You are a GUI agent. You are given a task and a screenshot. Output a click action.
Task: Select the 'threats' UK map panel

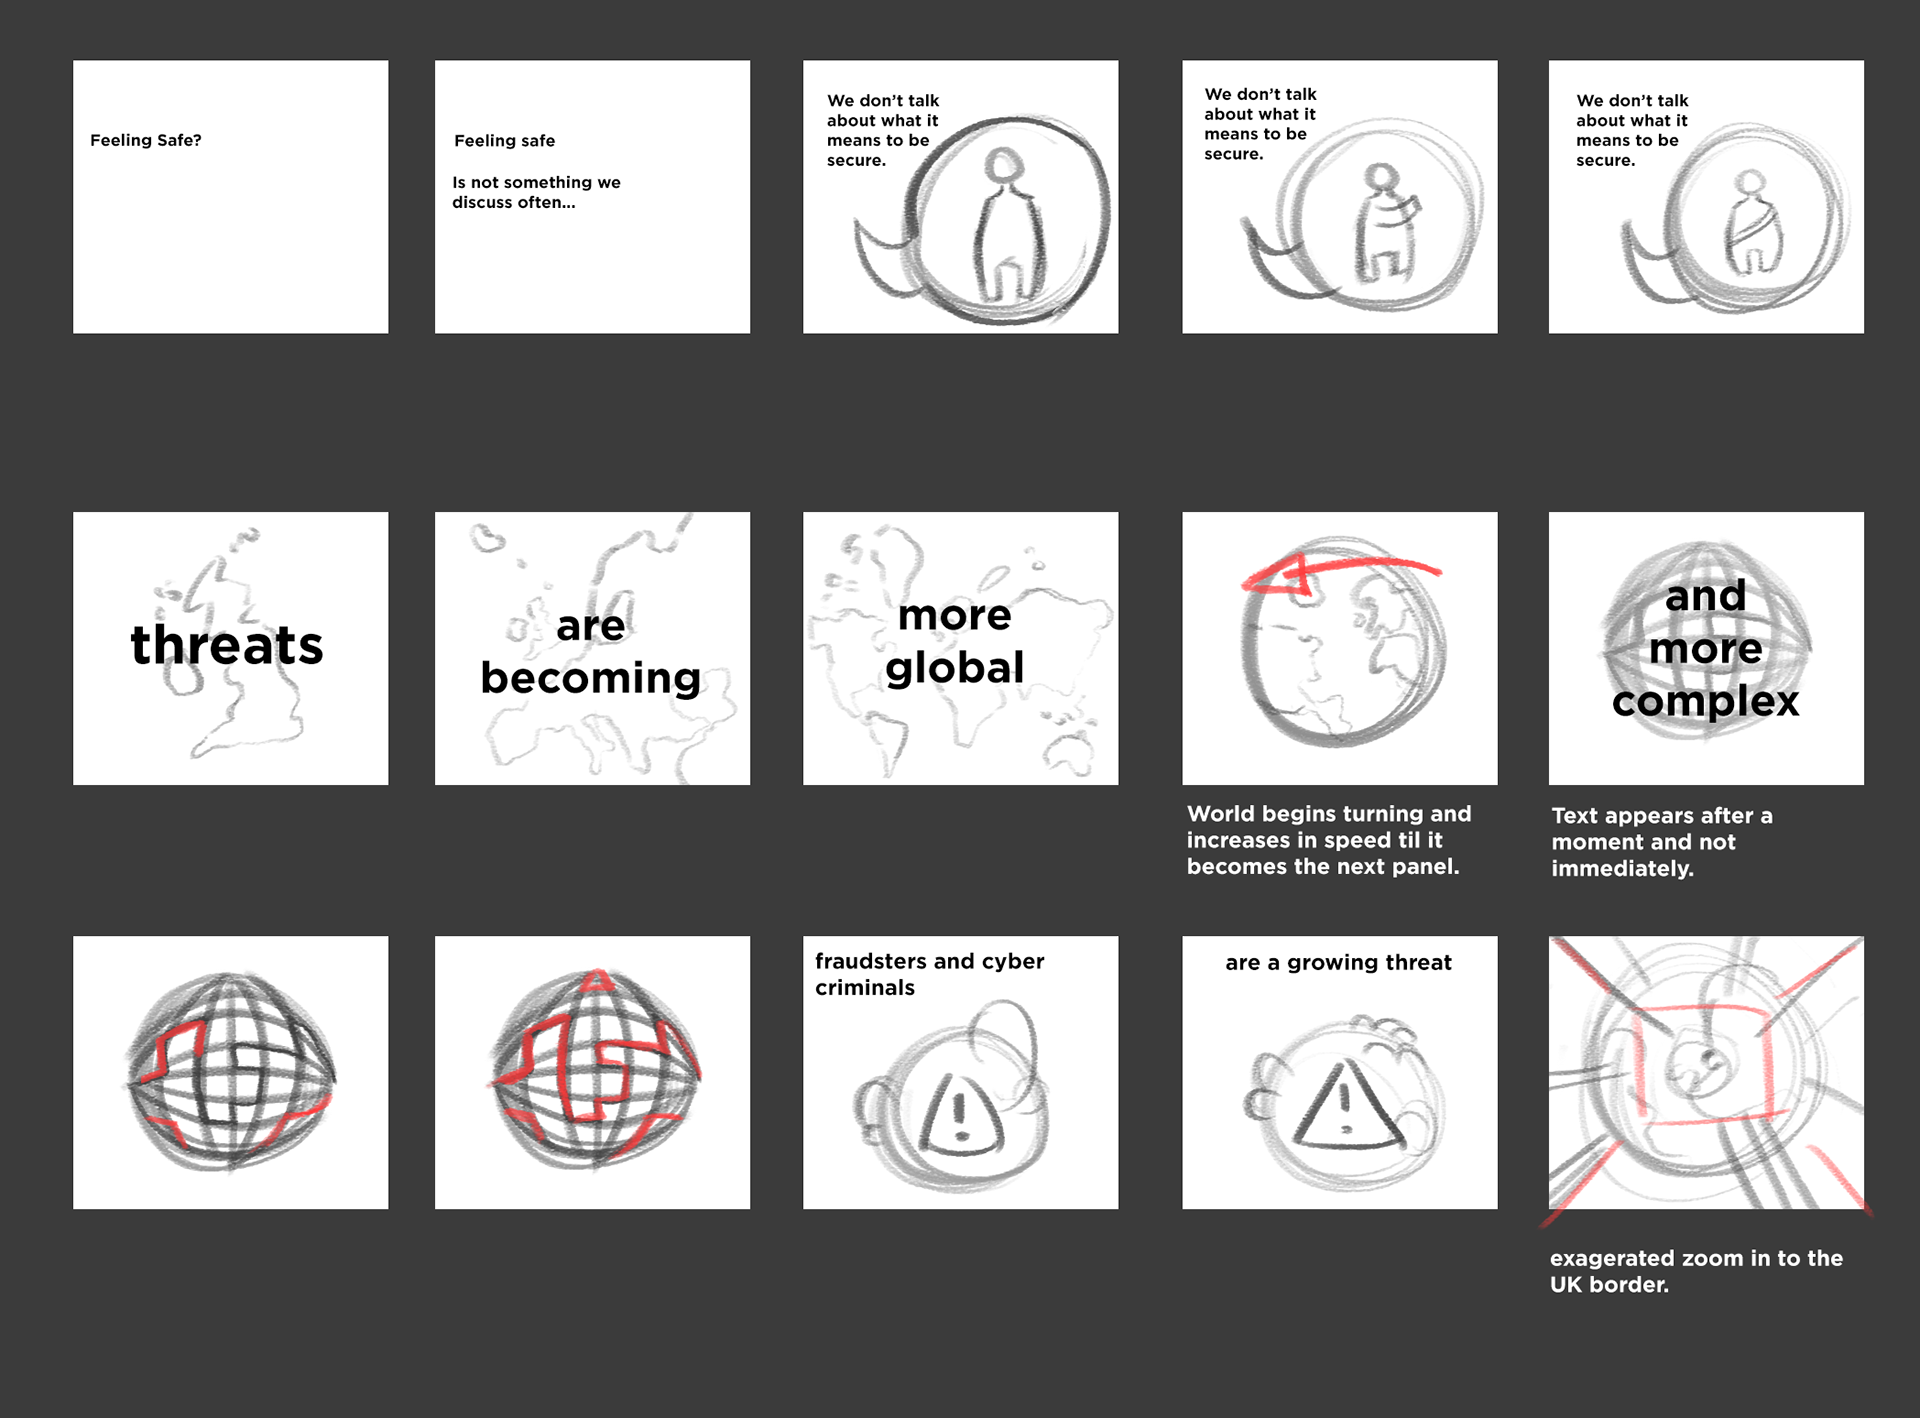click(x=230, y=648)
